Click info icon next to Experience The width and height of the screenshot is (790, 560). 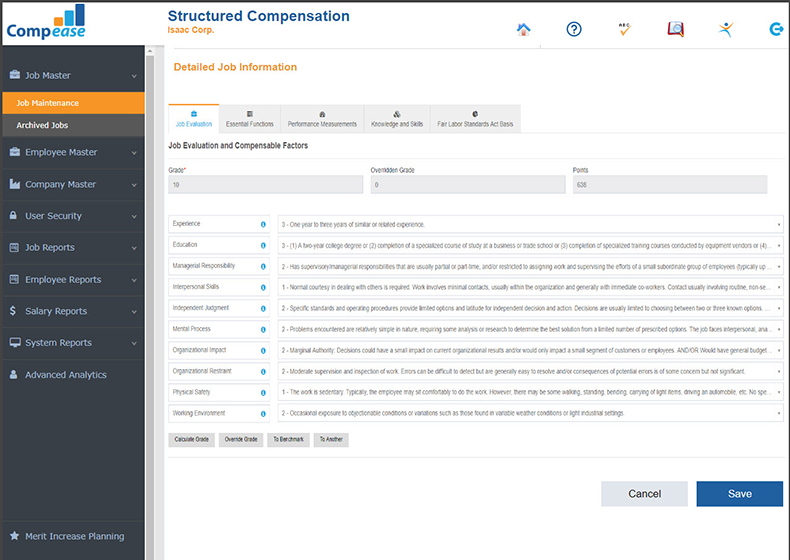pos(263,224)
